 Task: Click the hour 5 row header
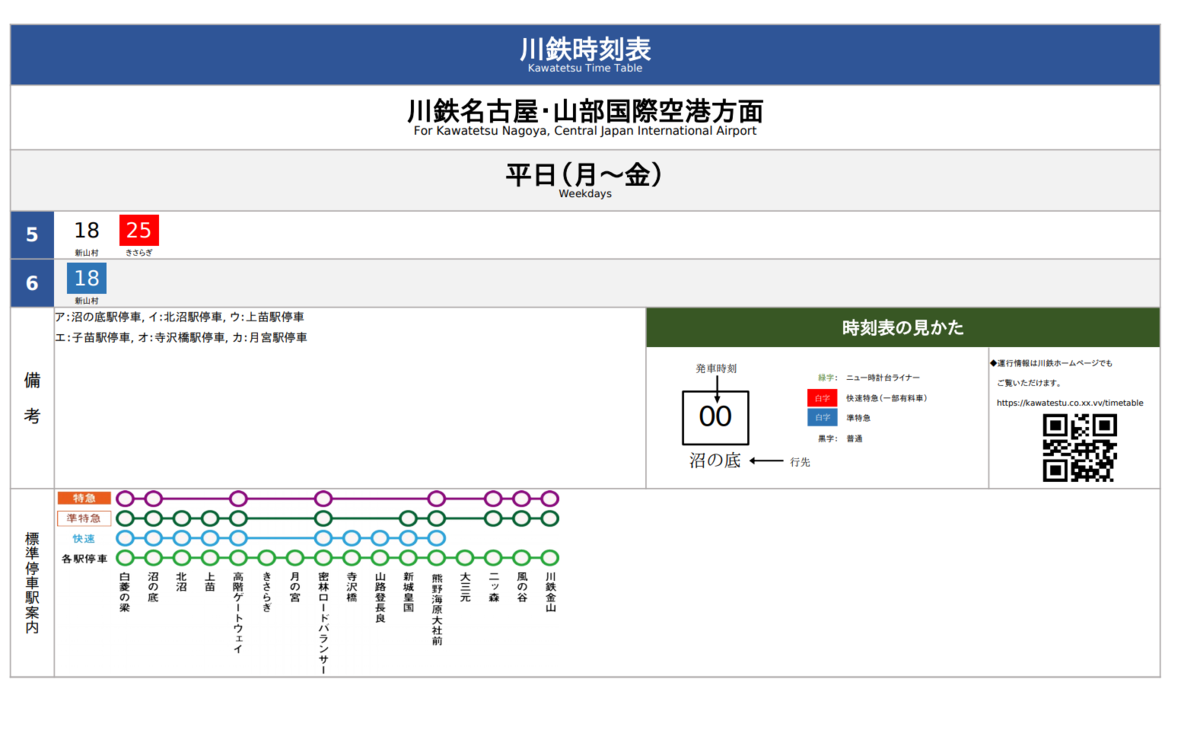coord(32,235)
